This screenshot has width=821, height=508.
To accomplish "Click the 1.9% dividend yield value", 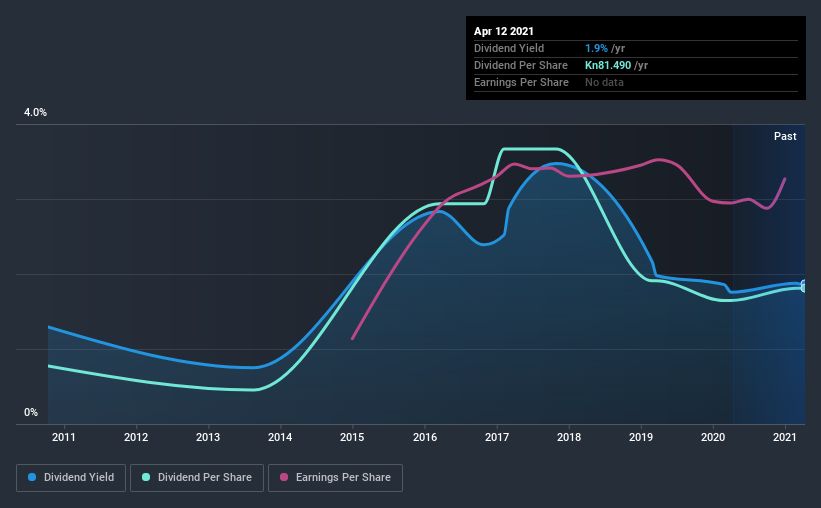I will point(596,48).
